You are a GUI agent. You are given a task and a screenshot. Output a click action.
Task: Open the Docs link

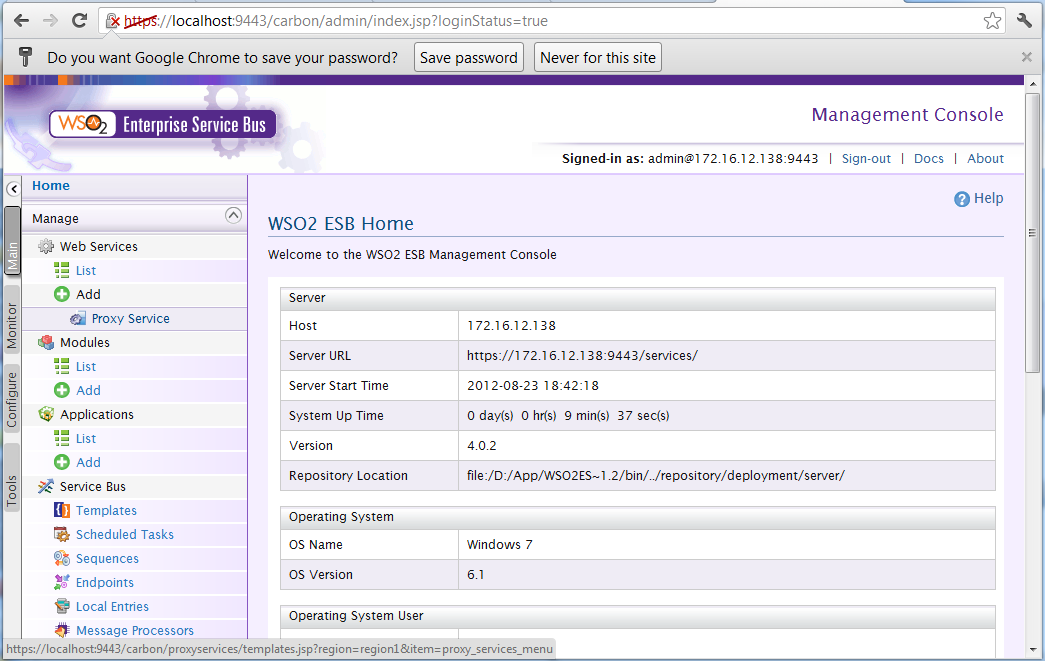click(928, 159)
